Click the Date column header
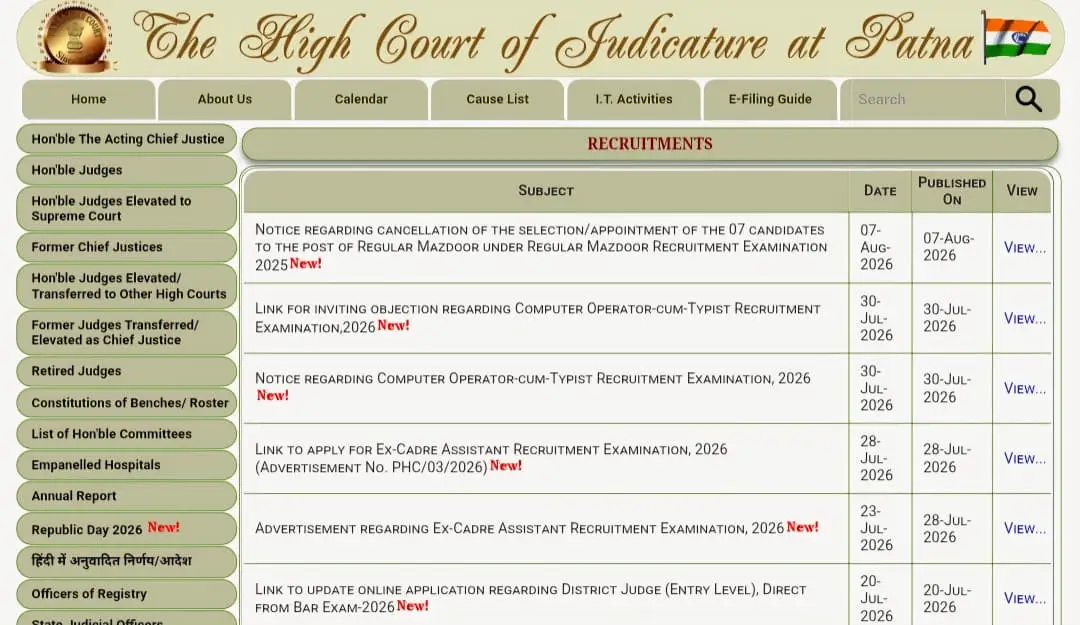This screenshot has width=1080, height=625. [x=880, y=191]
